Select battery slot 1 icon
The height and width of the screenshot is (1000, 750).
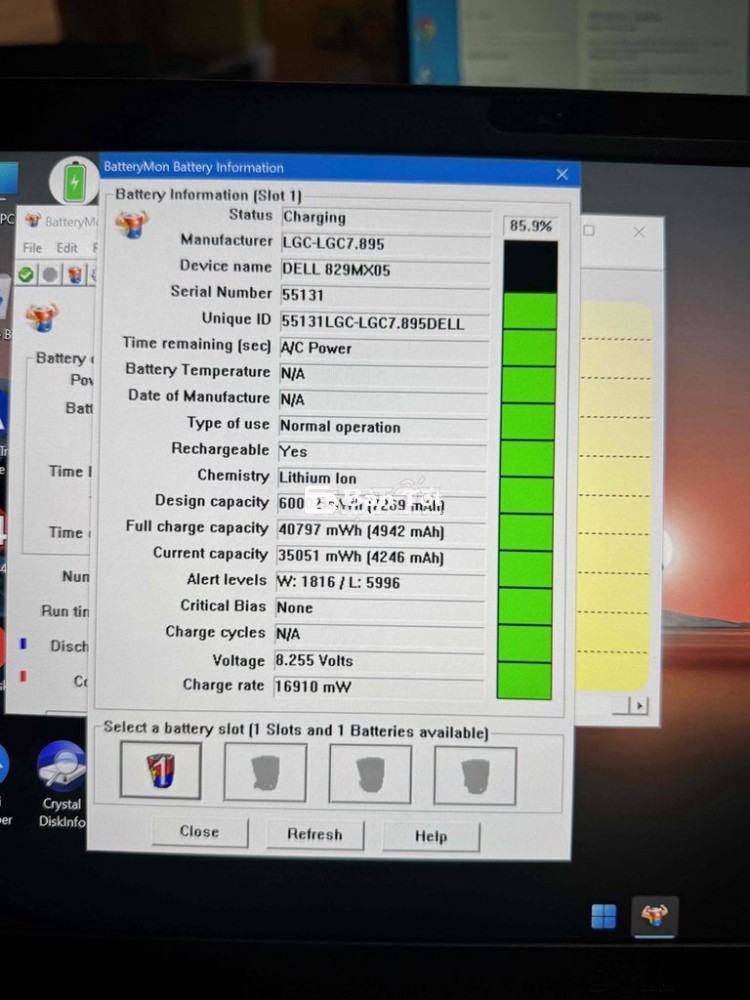pyautogui.click(x=160, y=770)
